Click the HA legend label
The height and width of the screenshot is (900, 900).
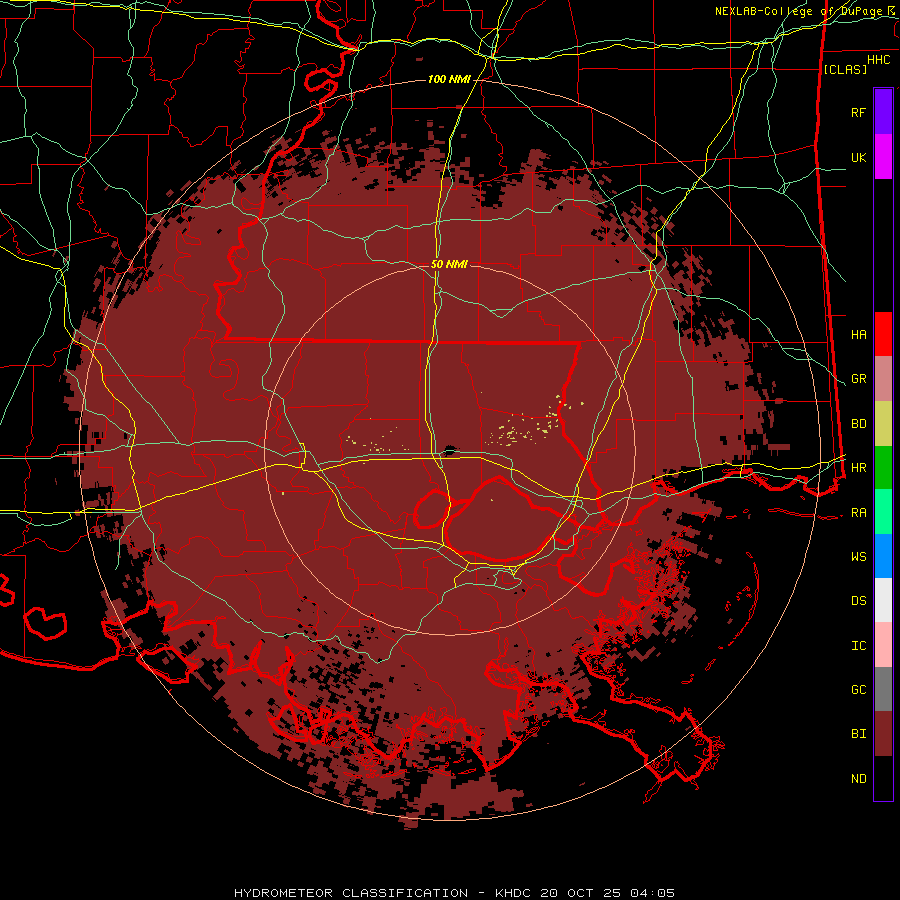[x=859, y=335]
